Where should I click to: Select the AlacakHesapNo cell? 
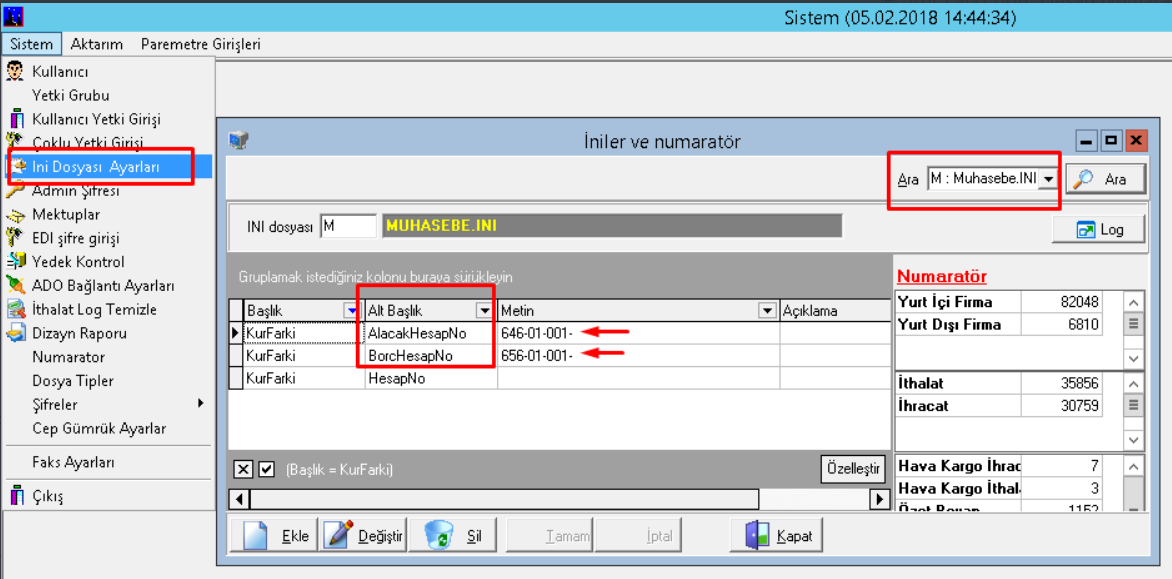[431, 332]
